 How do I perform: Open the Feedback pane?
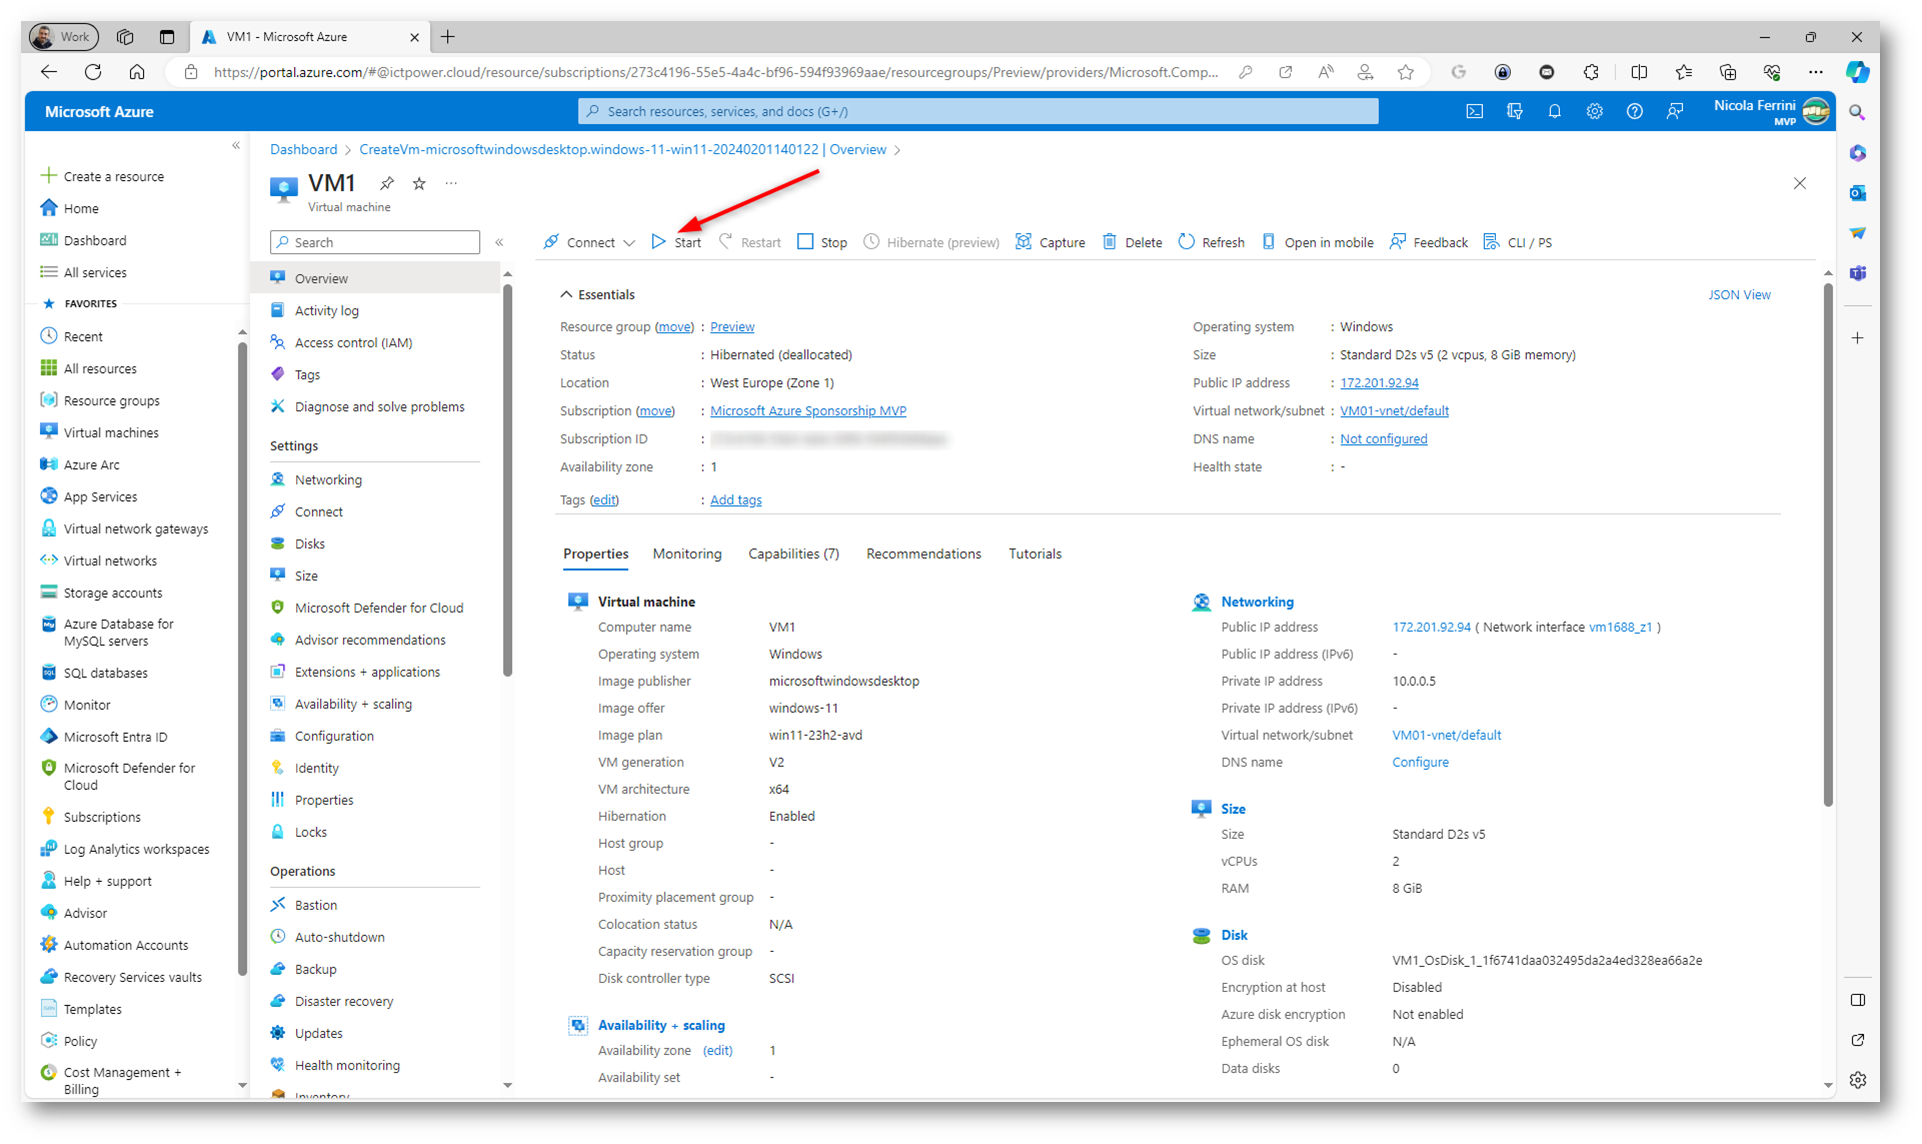point(1428,242)
